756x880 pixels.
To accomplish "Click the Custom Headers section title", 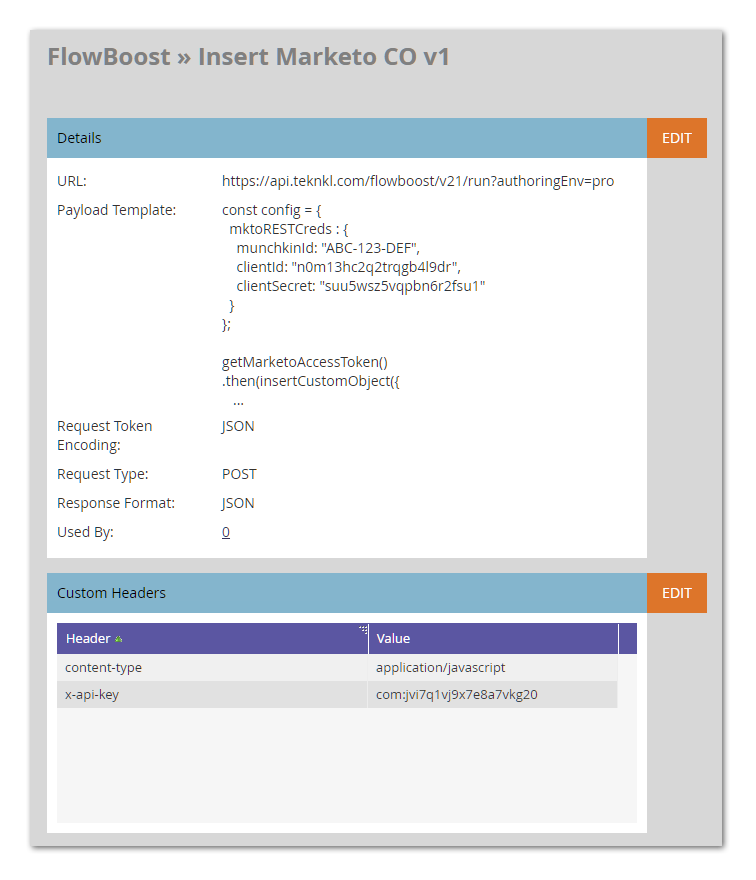I will [x=111, y=593].
